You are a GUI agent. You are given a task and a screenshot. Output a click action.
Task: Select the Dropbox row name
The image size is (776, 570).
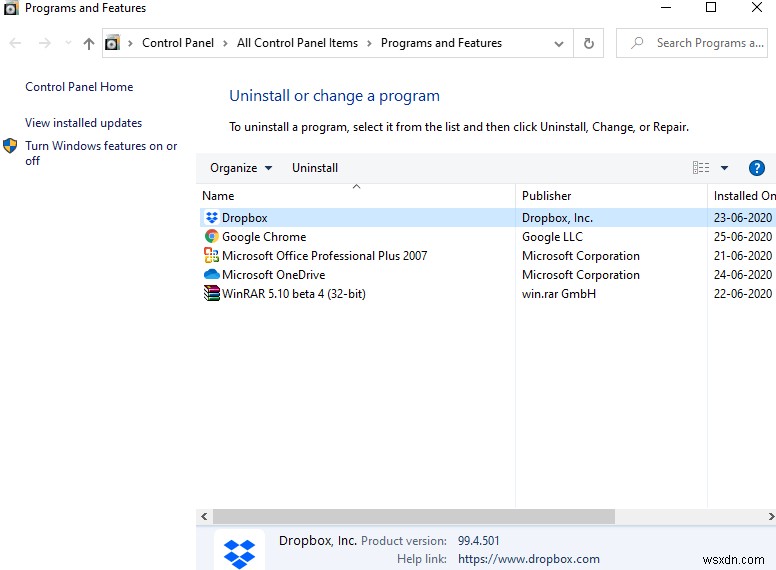(244, 218)
